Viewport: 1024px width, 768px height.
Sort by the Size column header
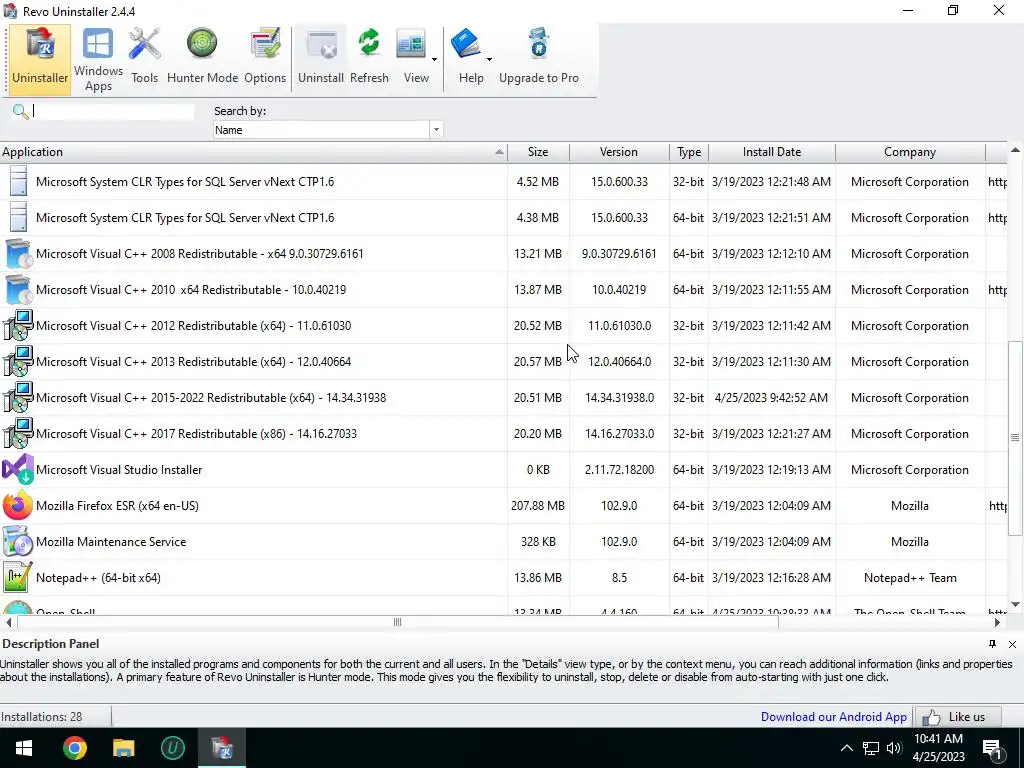pyautogui.click(x=538, y=152)
